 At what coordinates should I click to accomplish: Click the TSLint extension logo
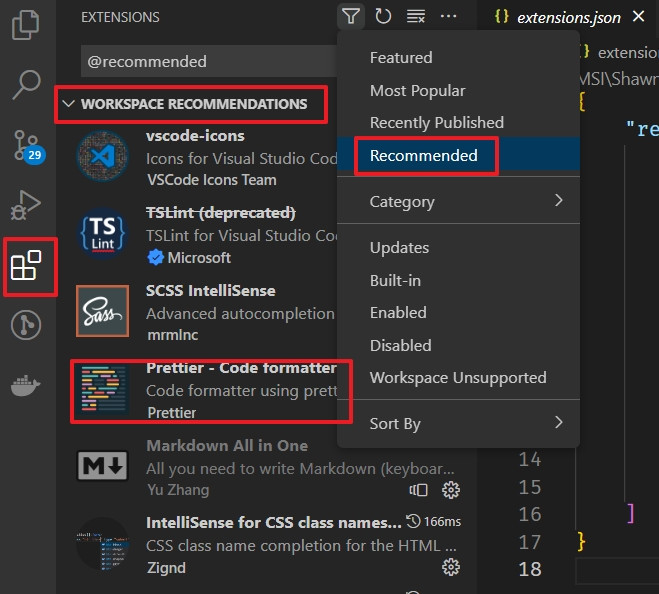pos(103,233)
